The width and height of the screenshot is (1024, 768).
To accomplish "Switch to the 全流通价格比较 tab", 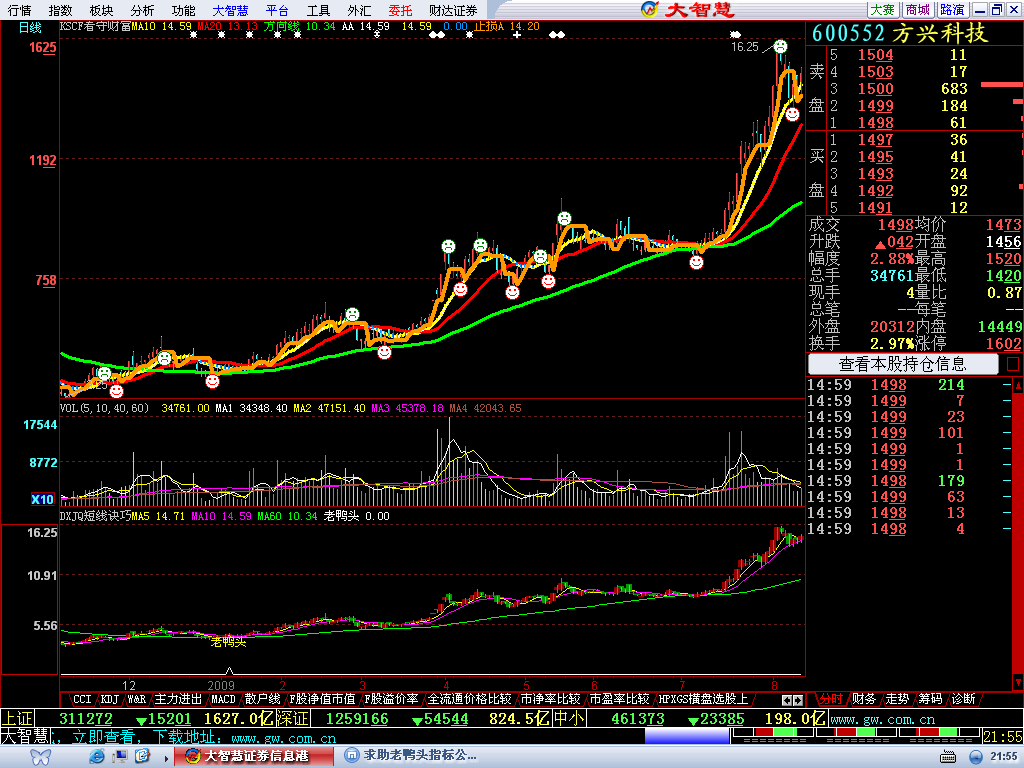I will pos(469,699).
